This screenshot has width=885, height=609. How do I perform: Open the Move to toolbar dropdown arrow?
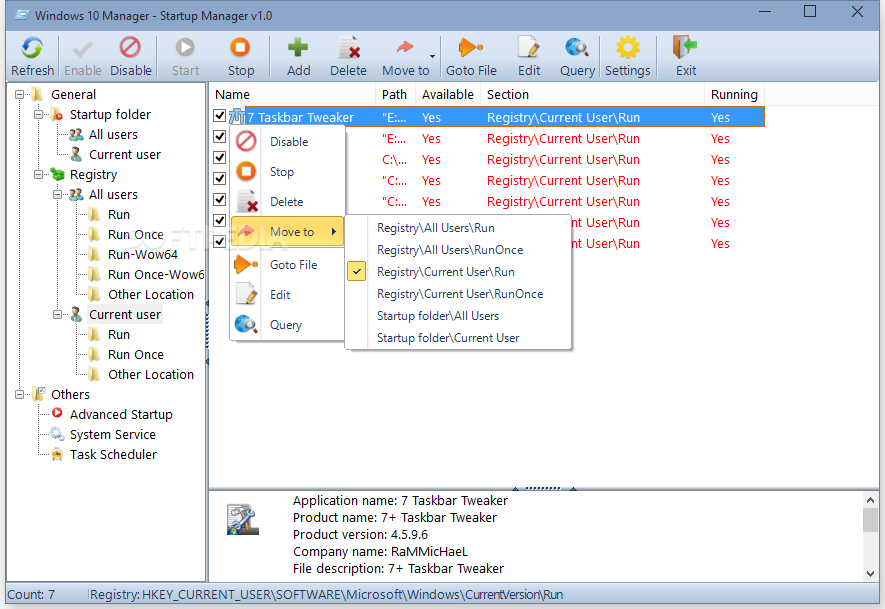[432, 56]
